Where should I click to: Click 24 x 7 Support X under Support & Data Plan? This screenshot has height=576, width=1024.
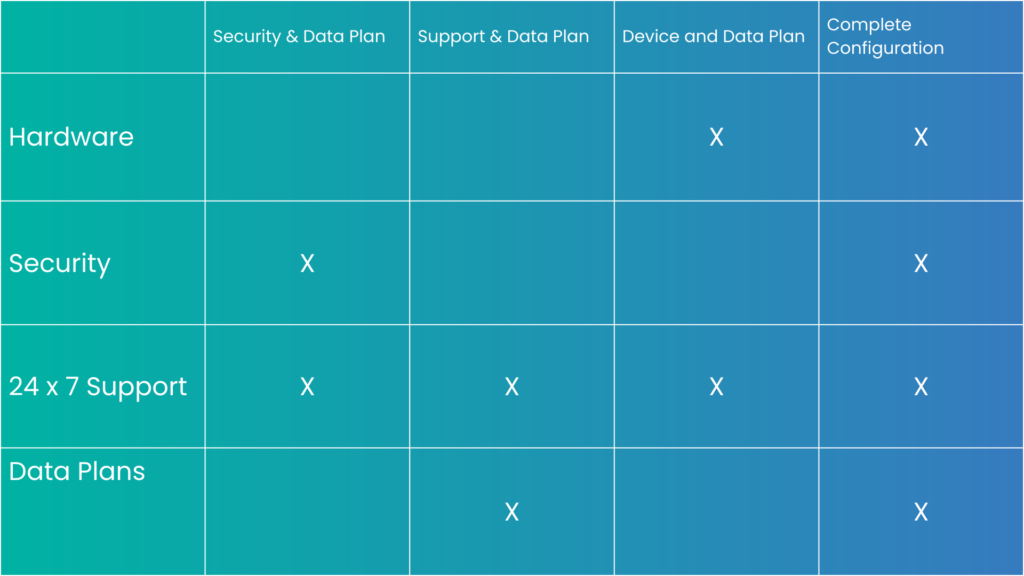pos(512,386)
